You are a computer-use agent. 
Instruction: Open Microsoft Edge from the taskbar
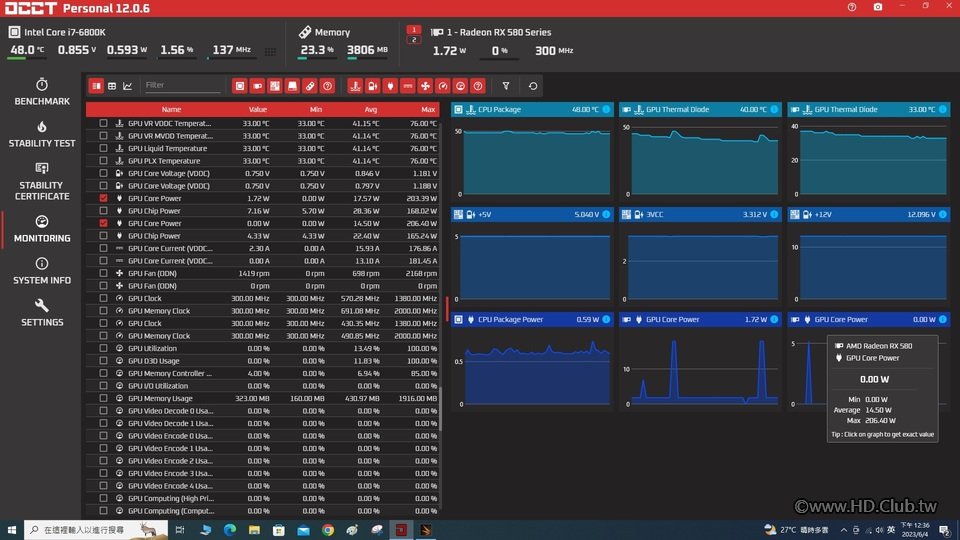[x=230, y=530]
